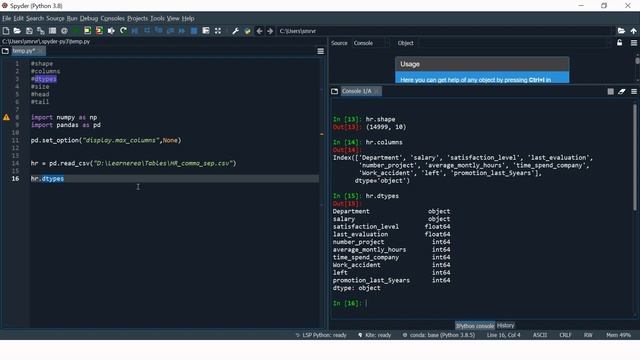Screen dimensions: 640x360
Task: Create a new file with toolbar icon
Action: coord(6,31)
